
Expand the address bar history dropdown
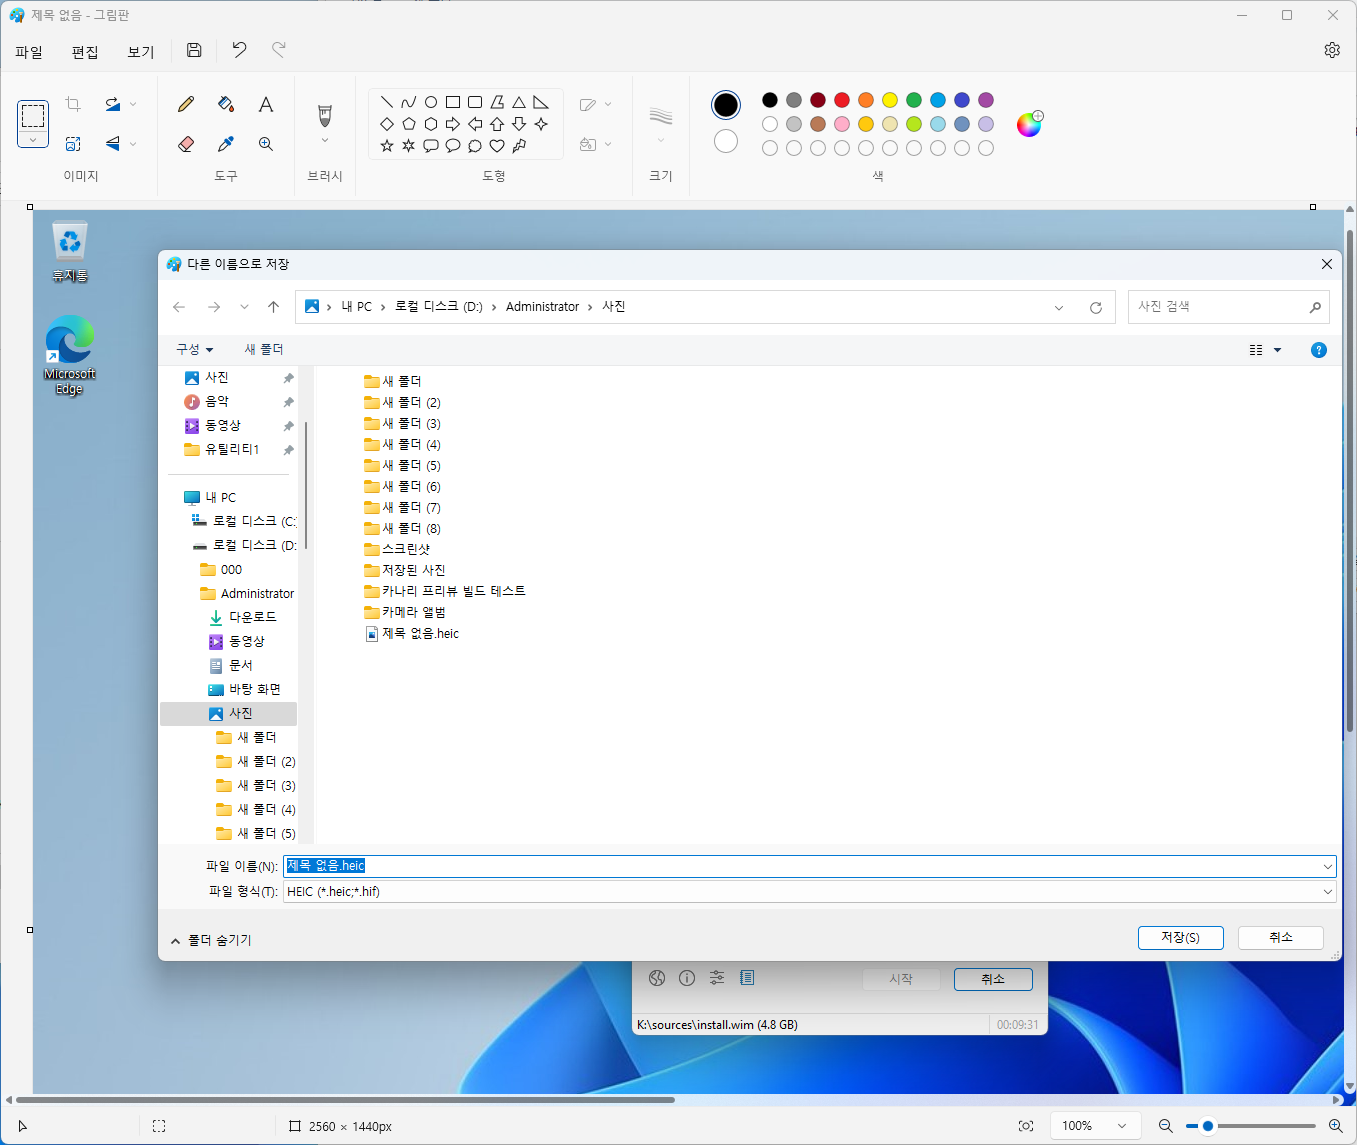pyautogui.click(x=1059, y=307)
